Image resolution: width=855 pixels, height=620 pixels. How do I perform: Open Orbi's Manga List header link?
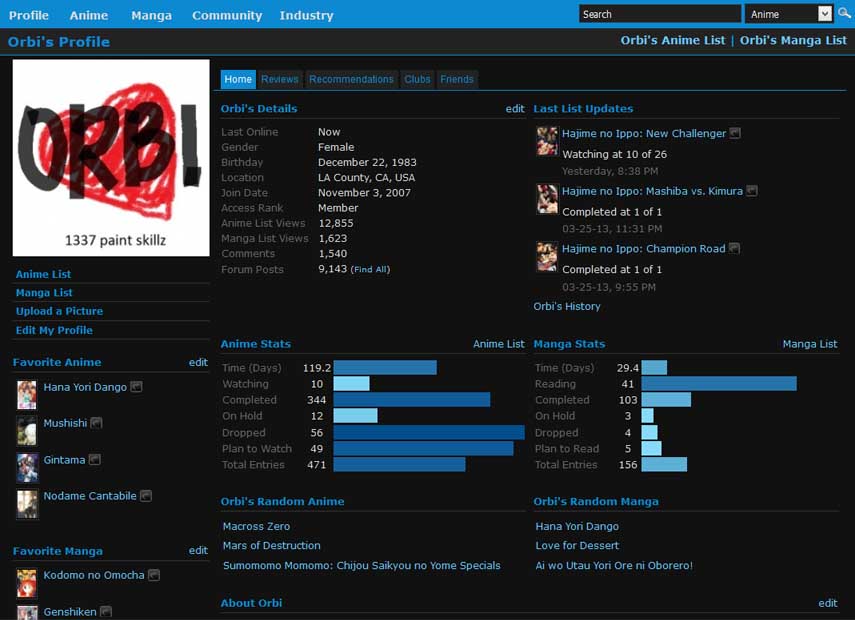tap(793, 40)
